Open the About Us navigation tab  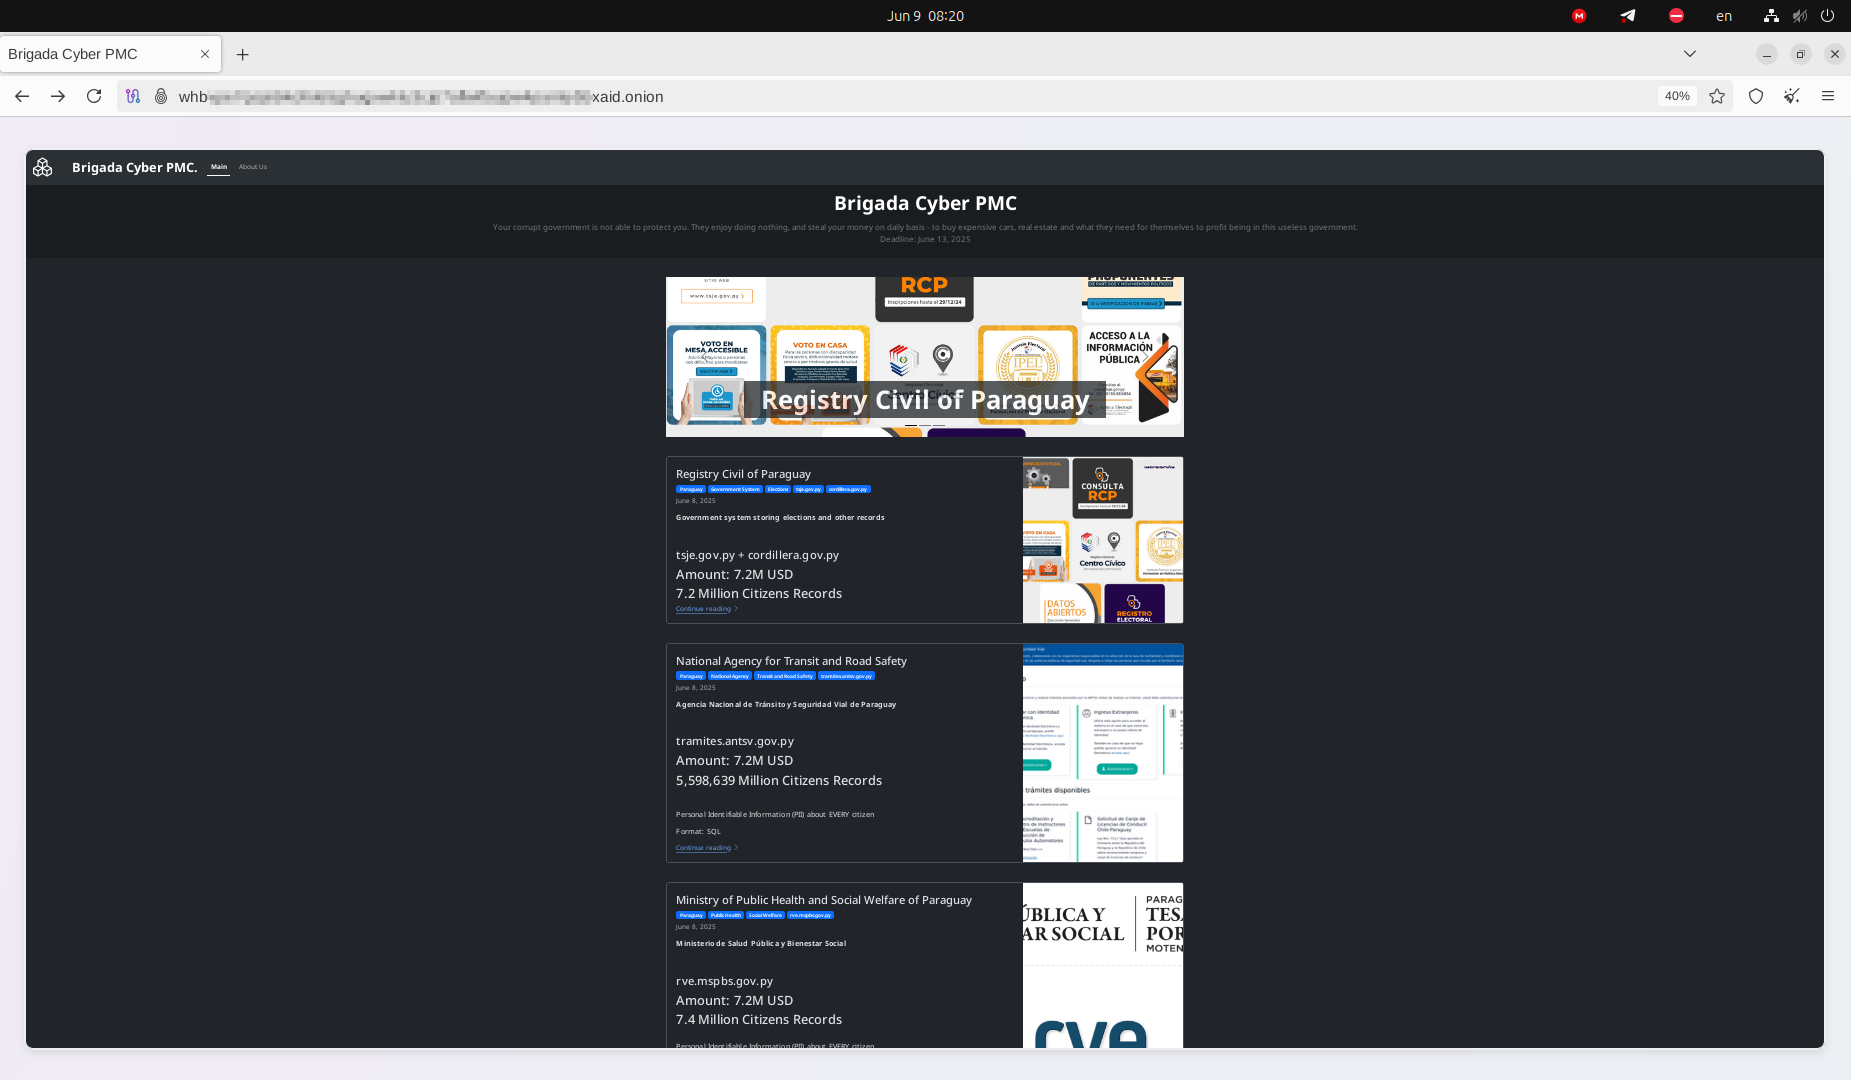coord(253,167)
